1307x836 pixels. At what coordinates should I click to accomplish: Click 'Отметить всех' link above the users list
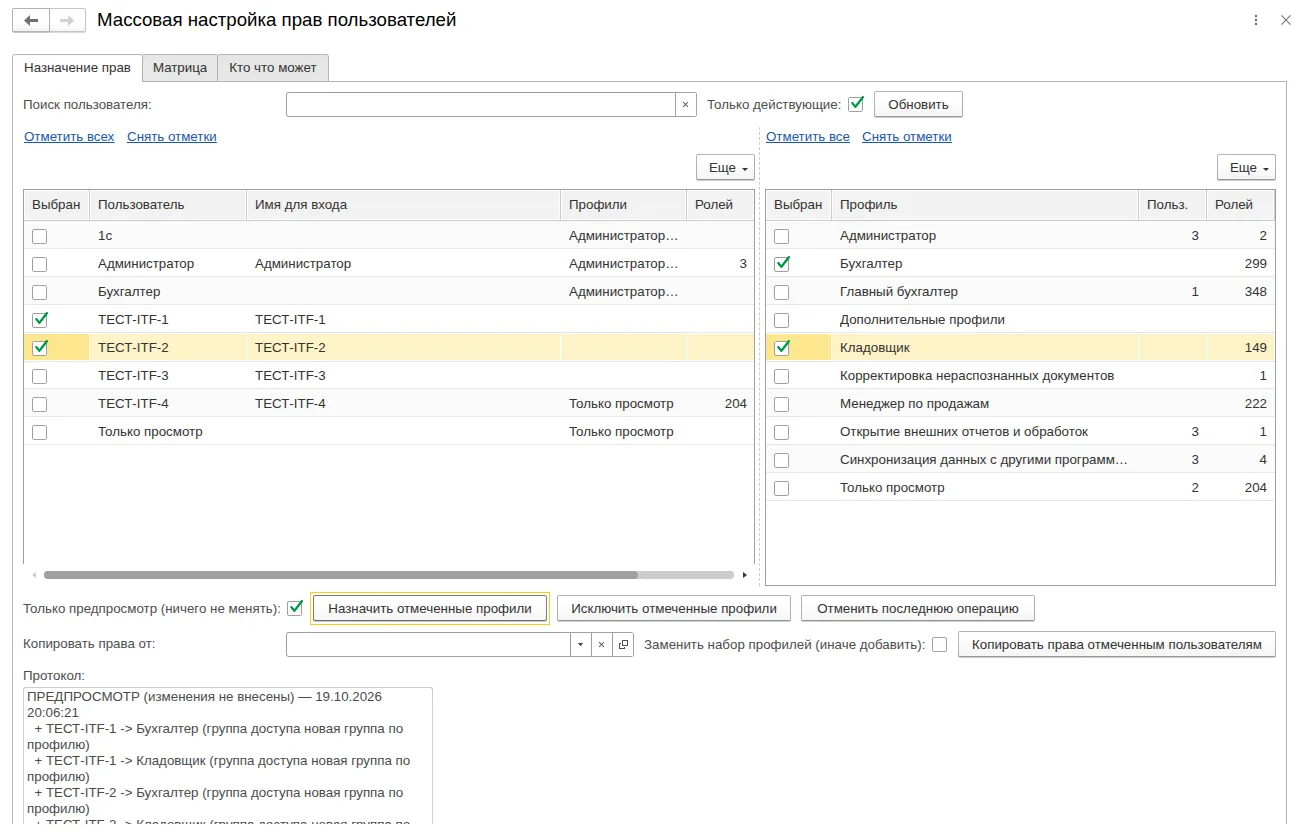tap(69, 137)
